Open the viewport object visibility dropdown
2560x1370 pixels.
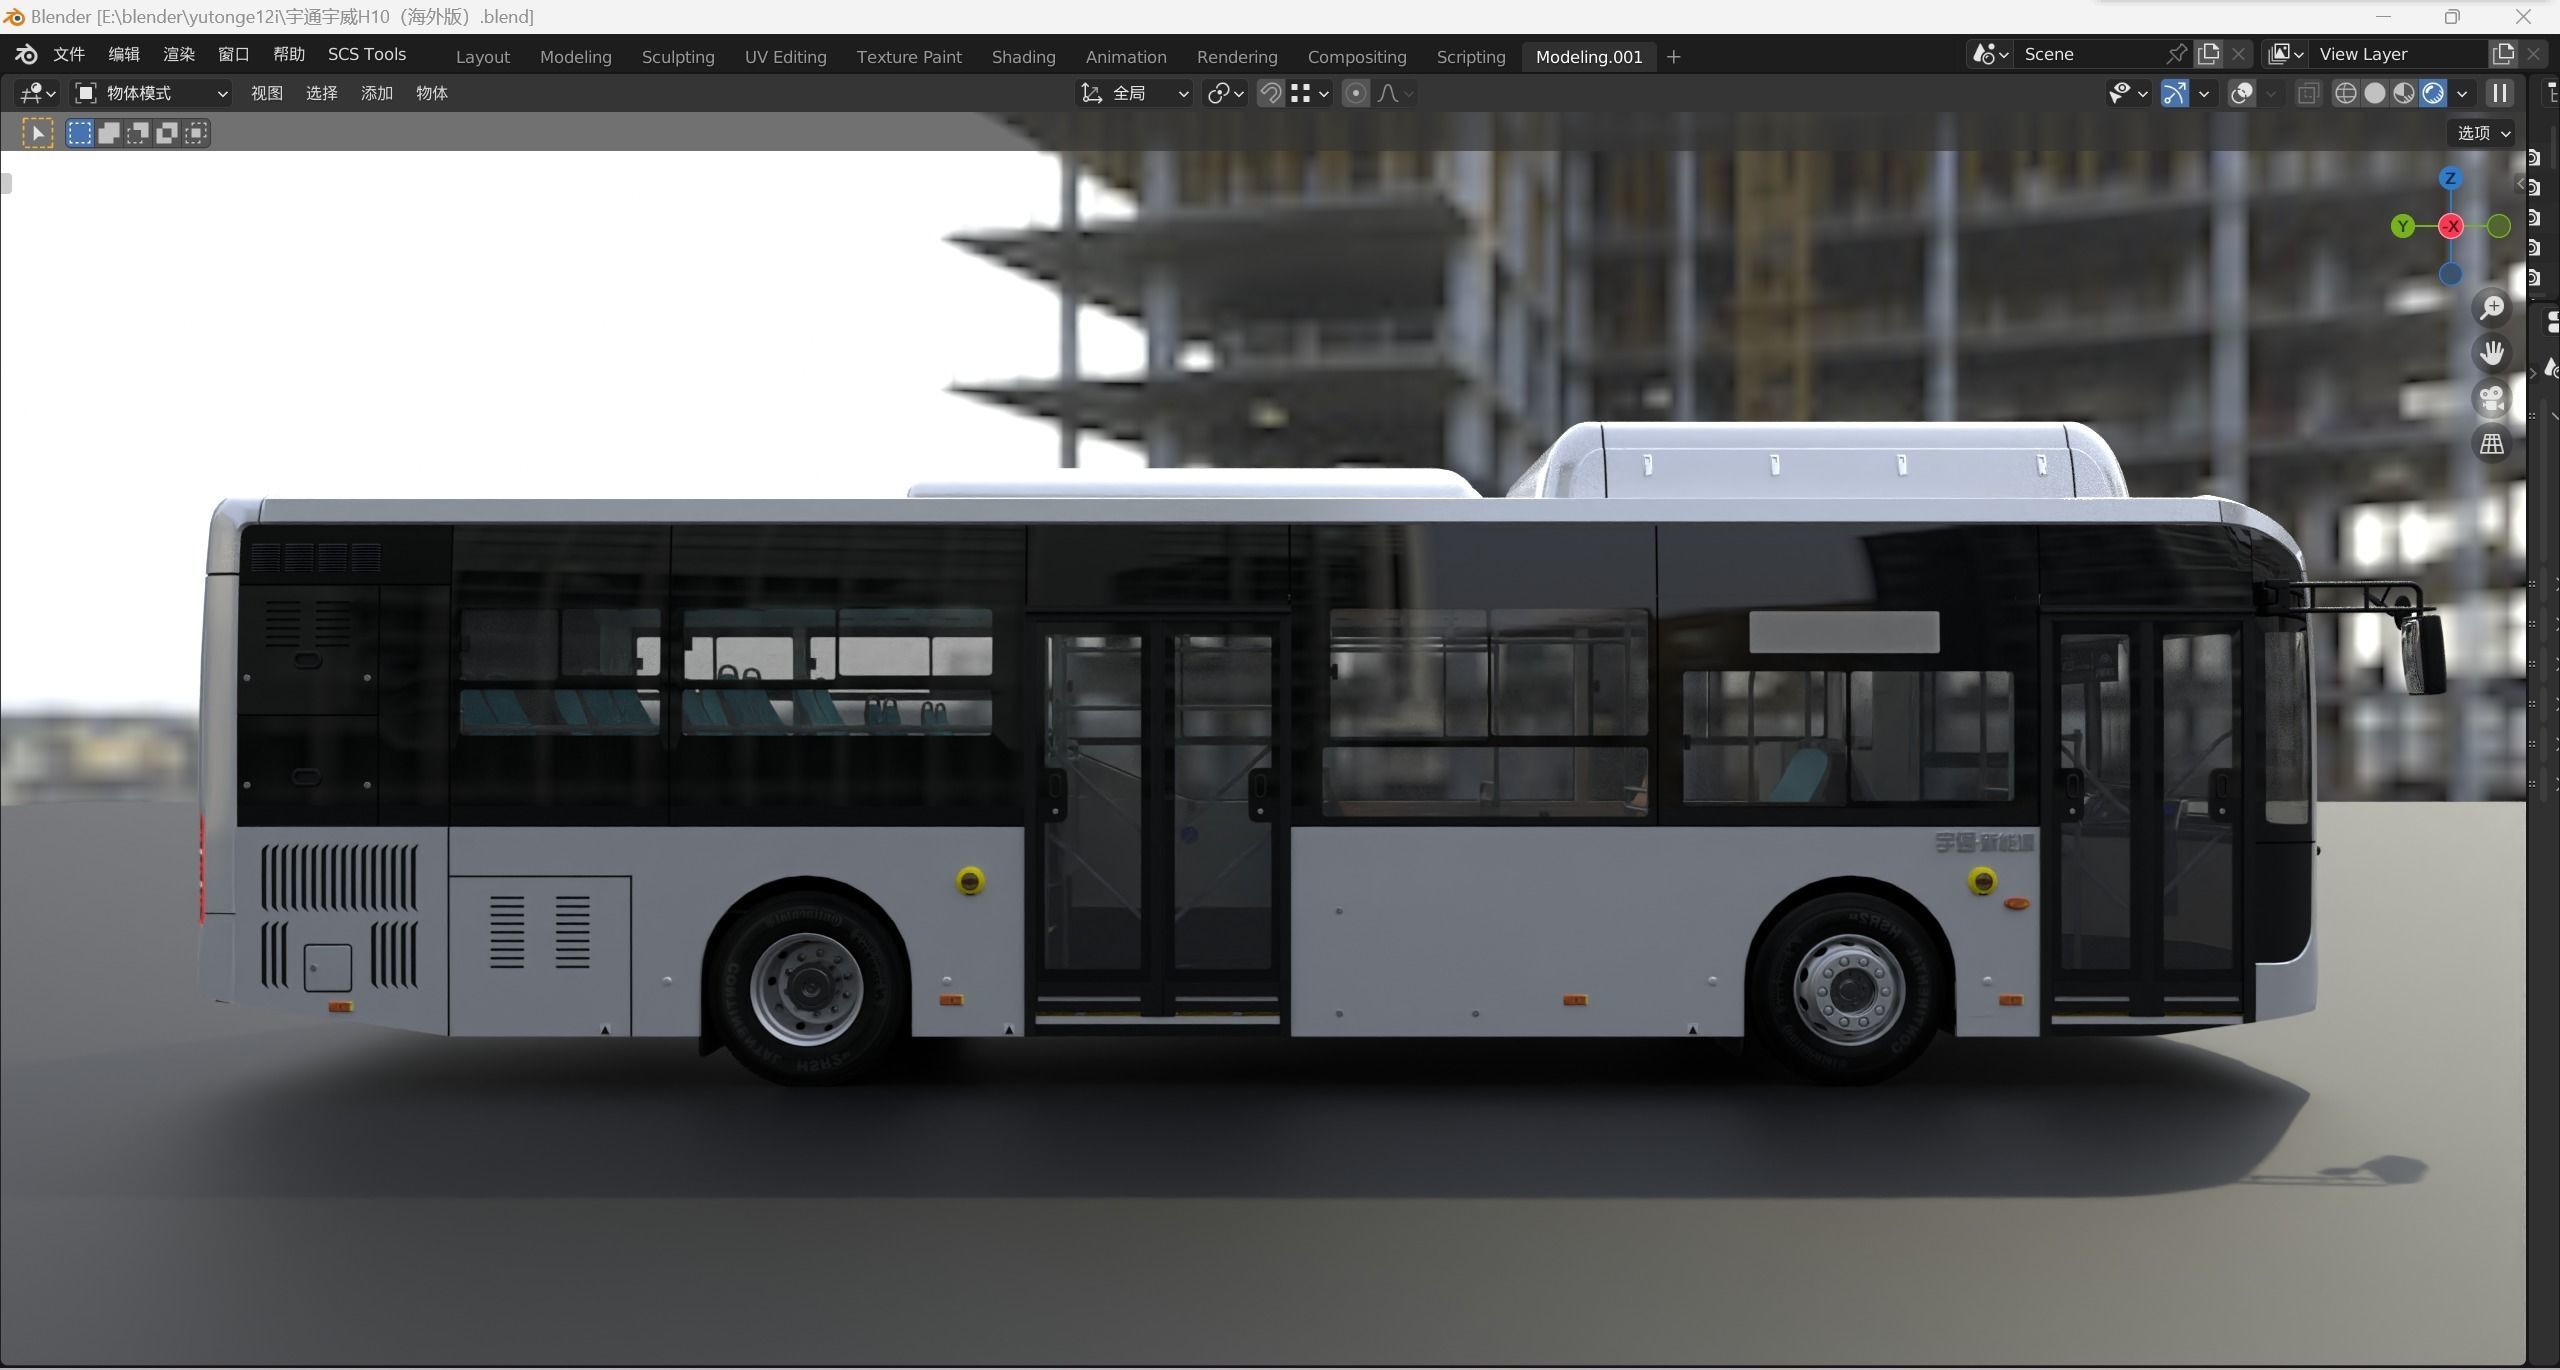[2128, 93]
